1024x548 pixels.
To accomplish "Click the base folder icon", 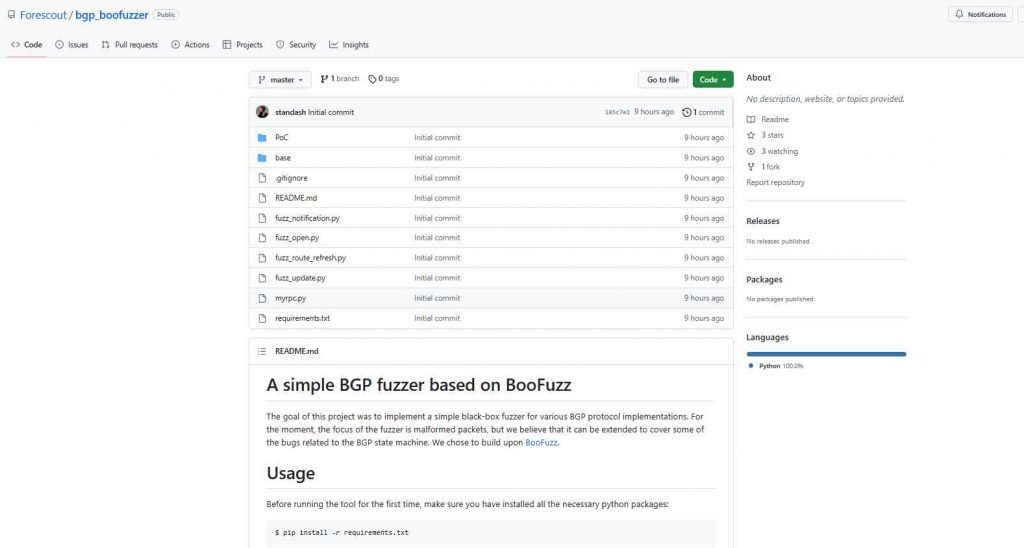I will click(262, 158).
